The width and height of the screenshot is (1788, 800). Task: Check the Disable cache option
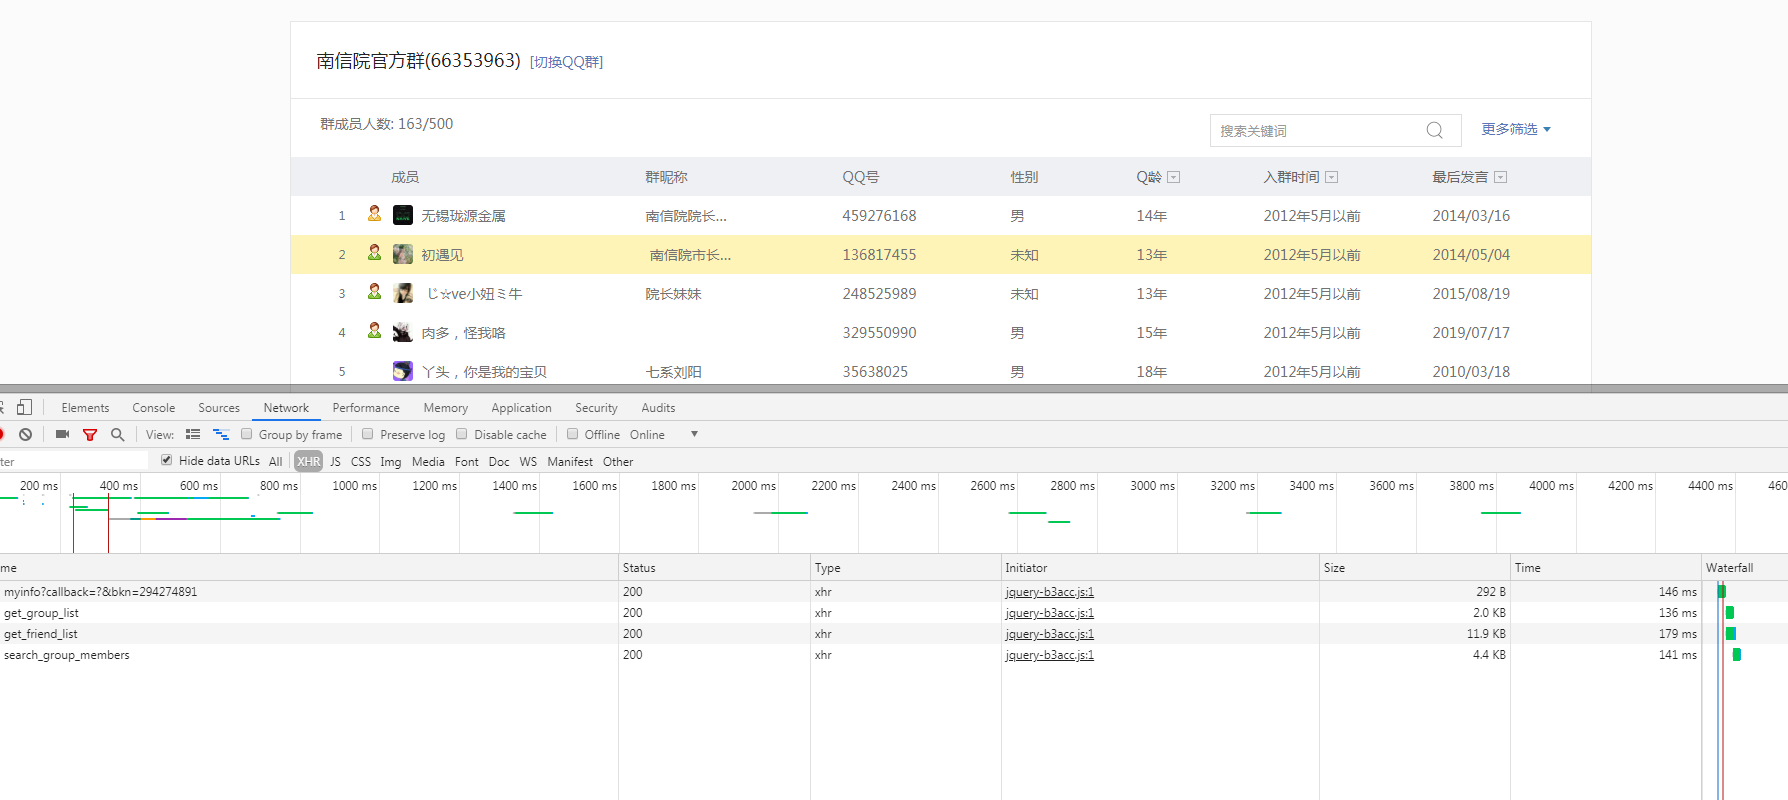coord(462,434)
